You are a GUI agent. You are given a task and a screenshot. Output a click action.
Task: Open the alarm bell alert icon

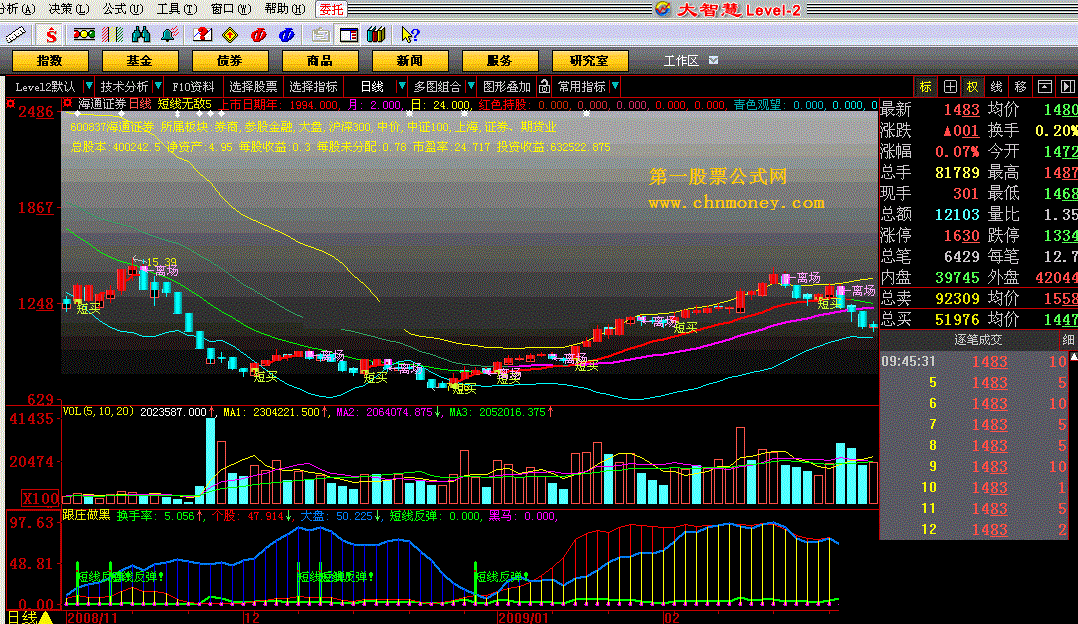click(x=169, y=34)
